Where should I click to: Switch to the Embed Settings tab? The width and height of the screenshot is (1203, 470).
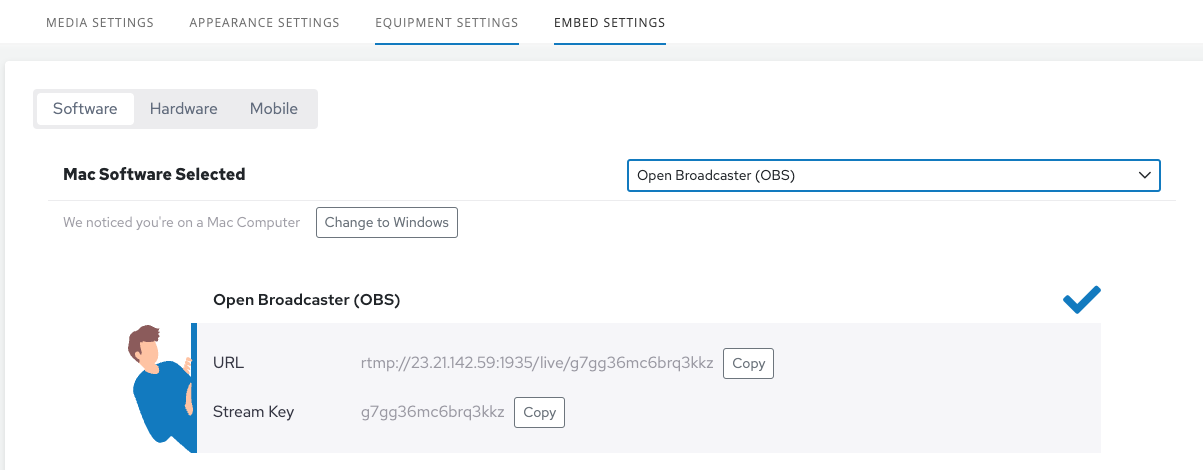(609, 22)
